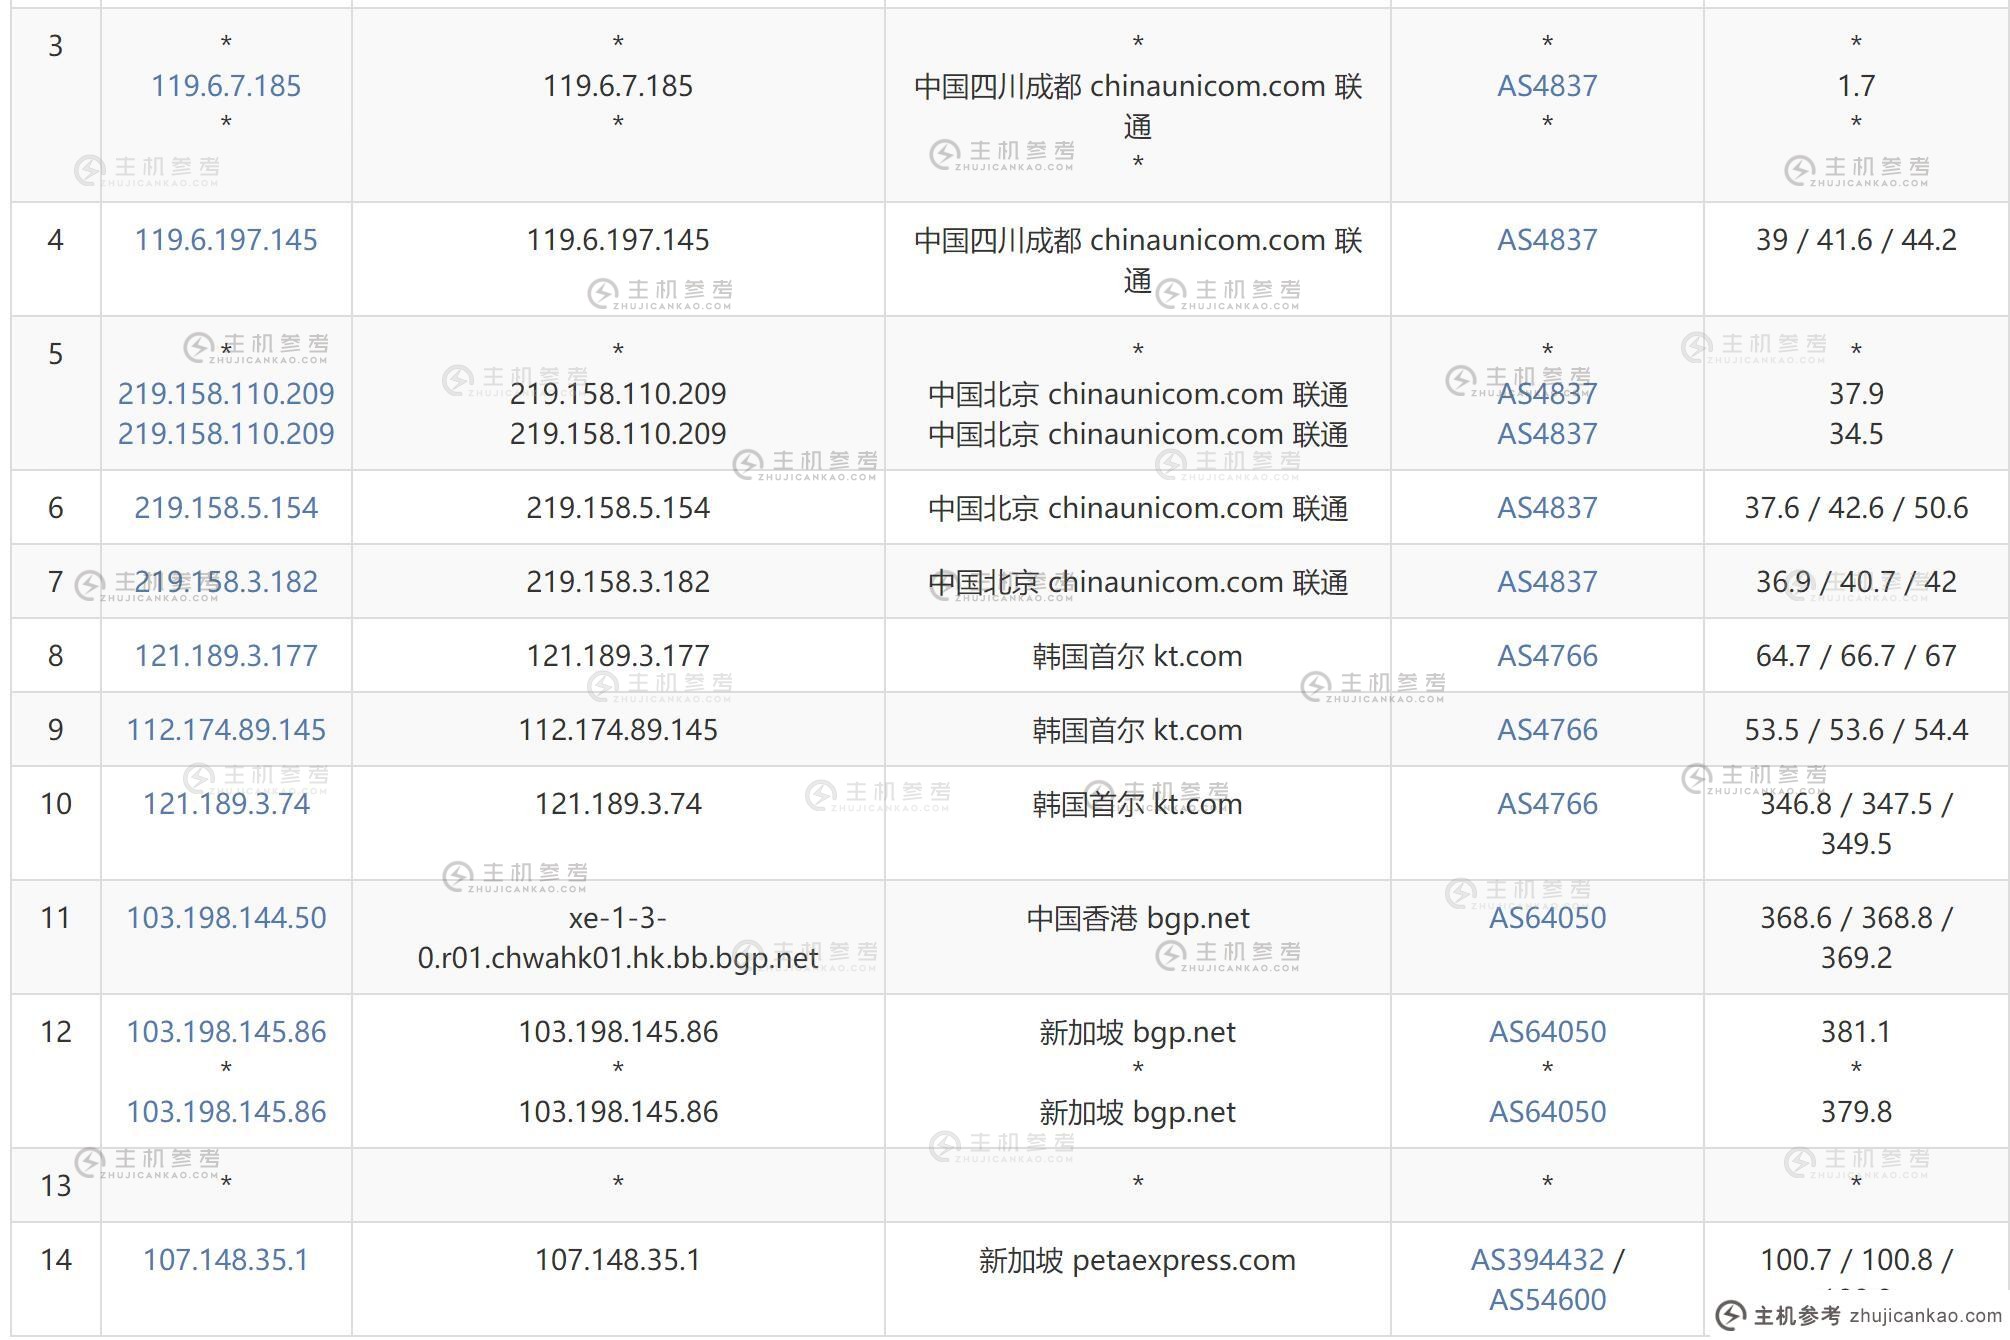Viewport: 2010px width, 1340px height.
Task: Select 中国北京 chinaunicom.com 联通 in hop 6
Action: pyautogui.click(x=1138, y=508)
